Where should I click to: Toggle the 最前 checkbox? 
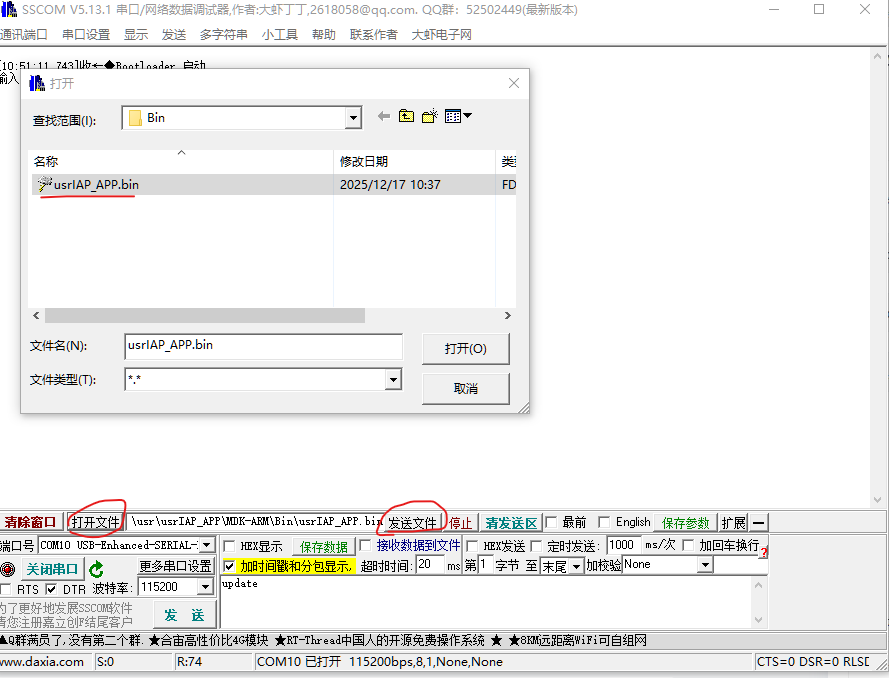[x=551, y=522]
